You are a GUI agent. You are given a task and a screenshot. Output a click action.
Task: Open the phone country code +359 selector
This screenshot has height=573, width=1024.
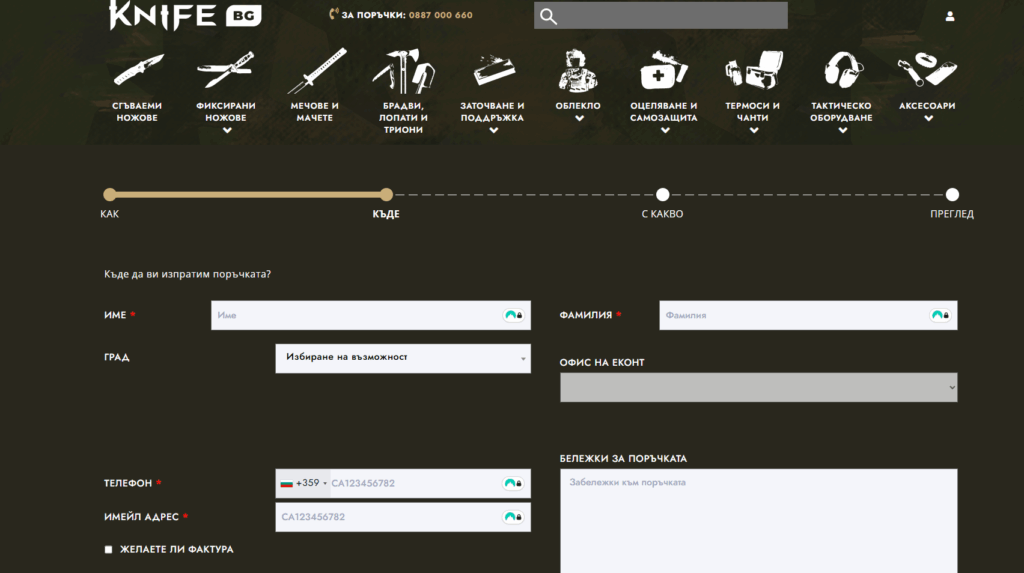tap(304, 483)
